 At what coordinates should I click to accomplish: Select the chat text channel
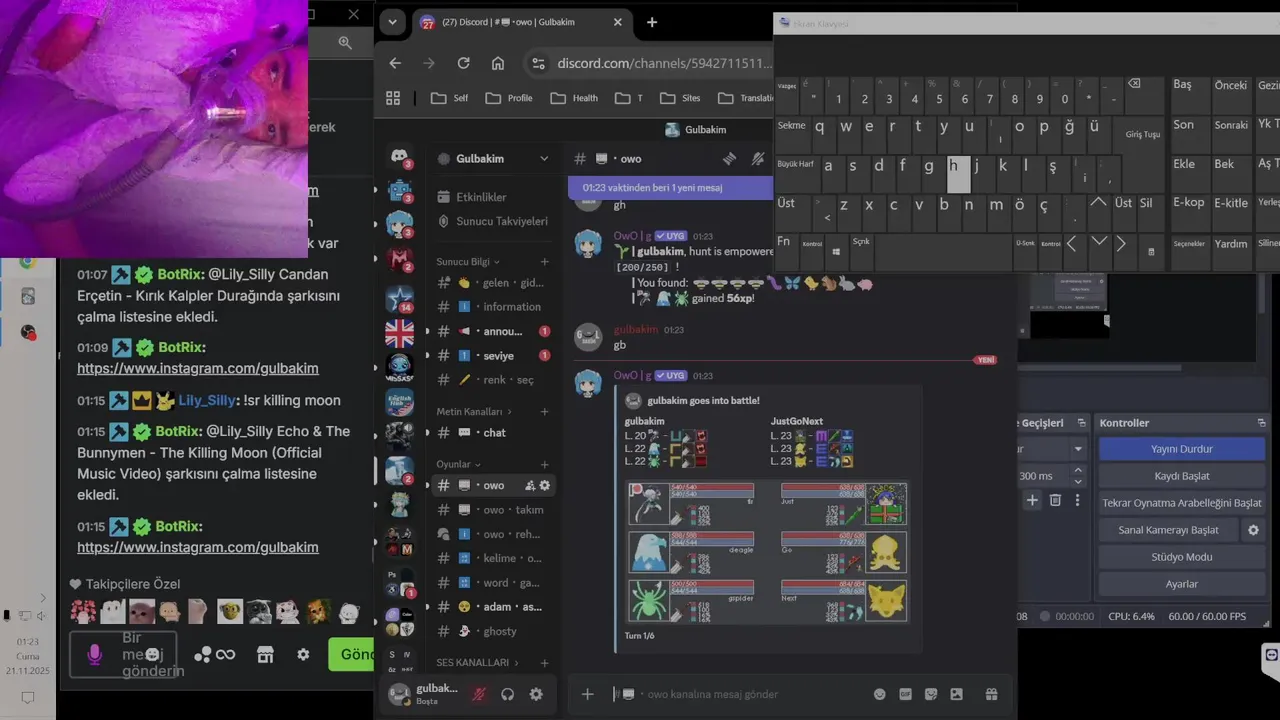(x=494, y=433)
